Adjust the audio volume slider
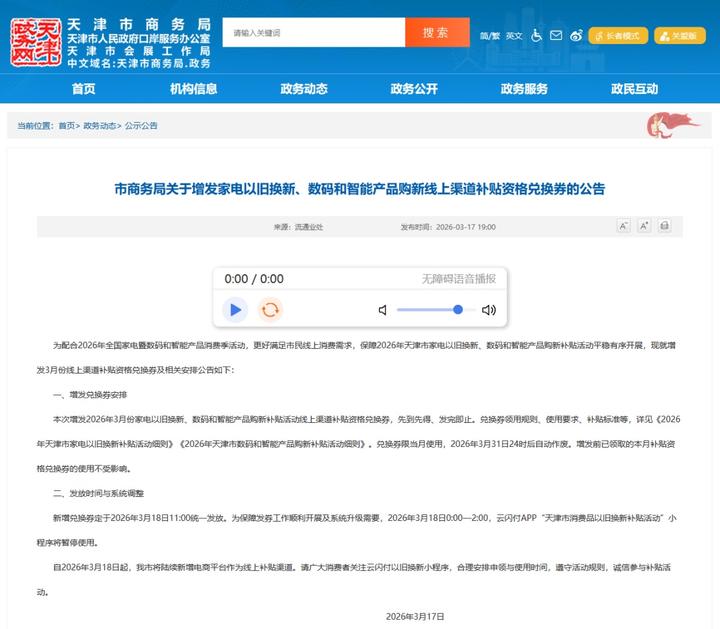Screen dimensions: 720x629 [430, 310]
